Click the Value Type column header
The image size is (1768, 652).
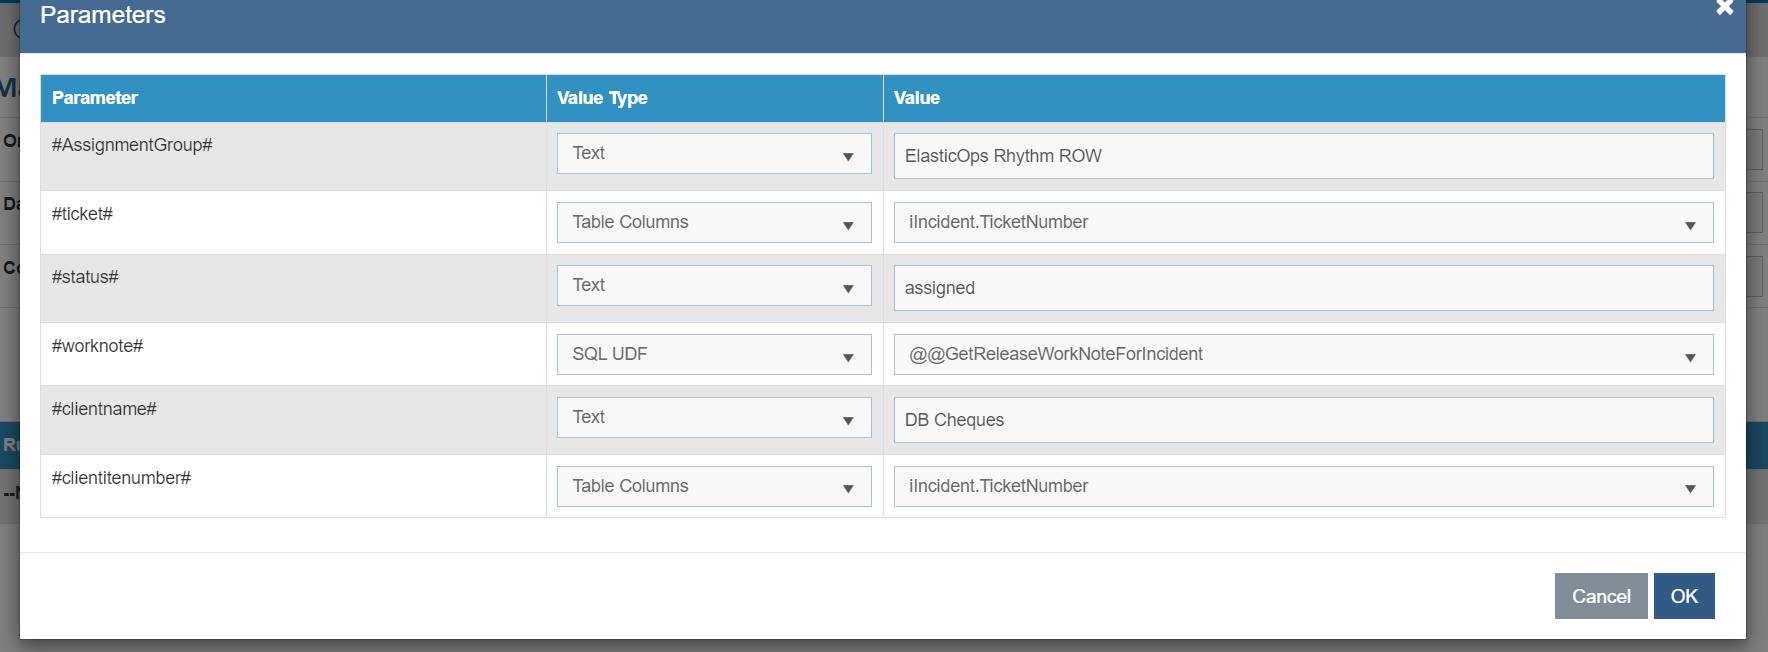click(x=602, y=98)
